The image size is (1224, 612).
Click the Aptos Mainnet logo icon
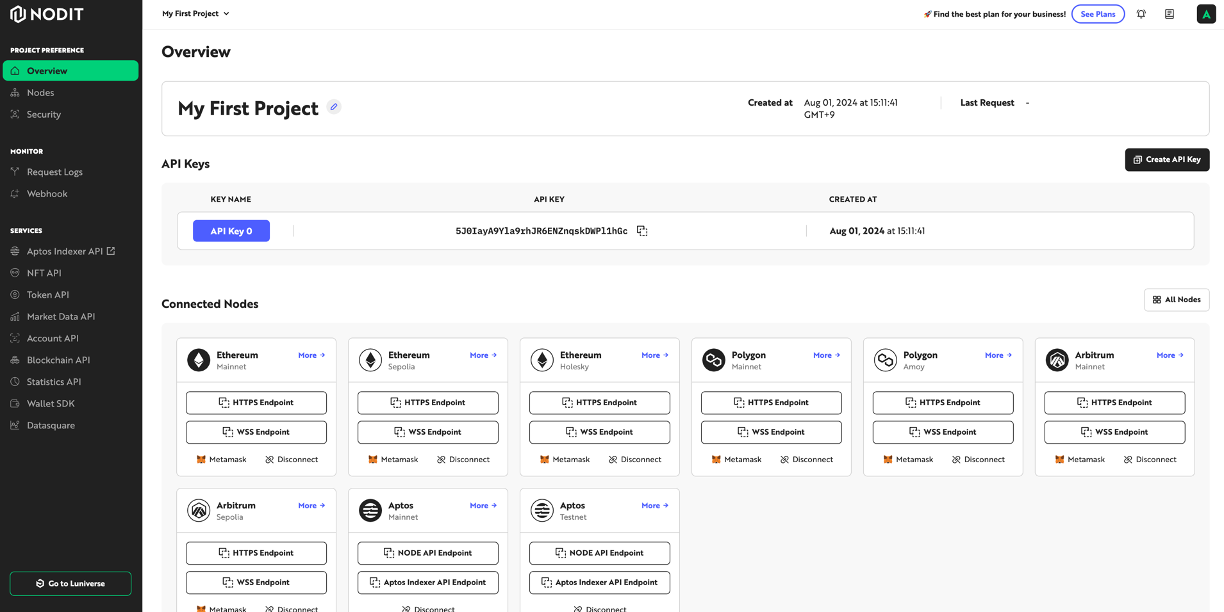[x=370, y=510]
